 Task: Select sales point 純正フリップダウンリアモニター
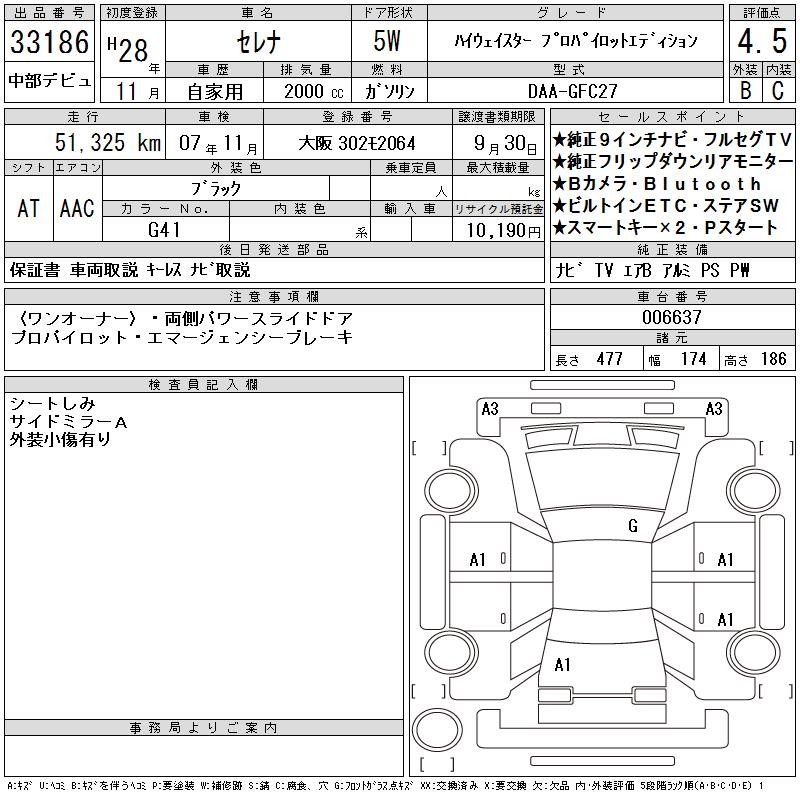click(673, 161)
